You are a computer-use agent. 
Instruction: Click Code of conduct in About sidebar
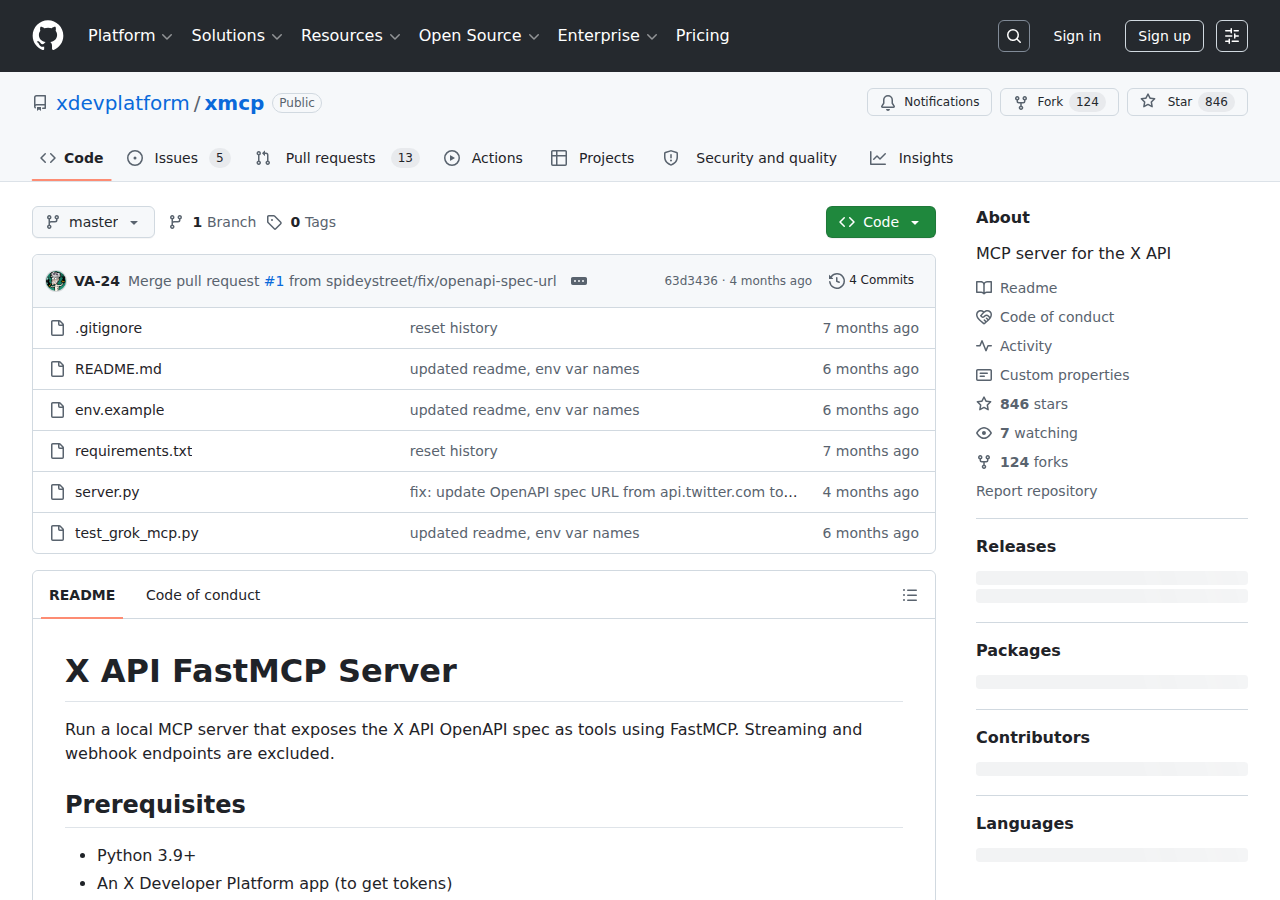1045,317
